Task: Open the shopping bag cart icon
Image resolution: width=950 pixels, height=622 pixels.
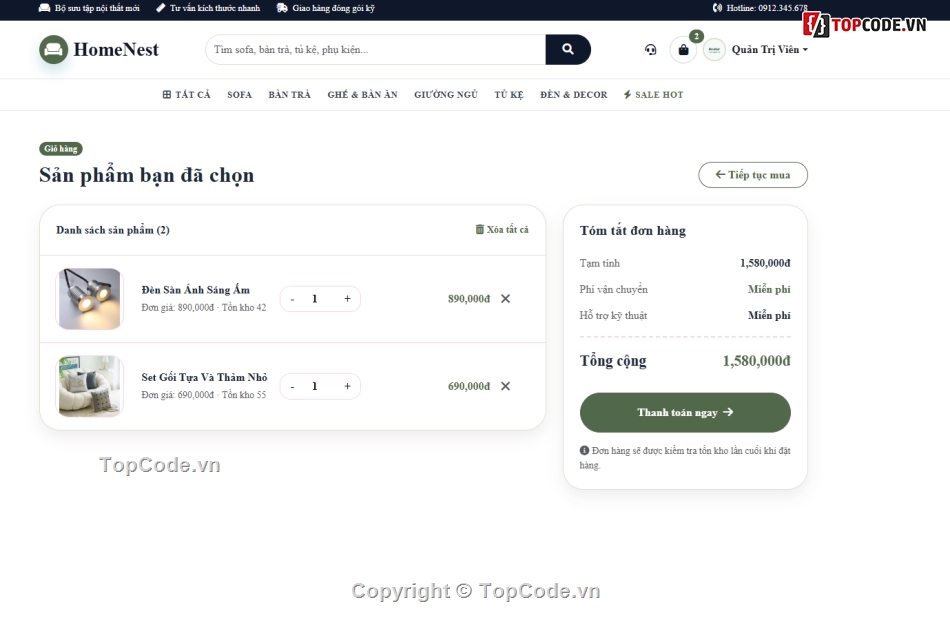Action: pos(683,50)
